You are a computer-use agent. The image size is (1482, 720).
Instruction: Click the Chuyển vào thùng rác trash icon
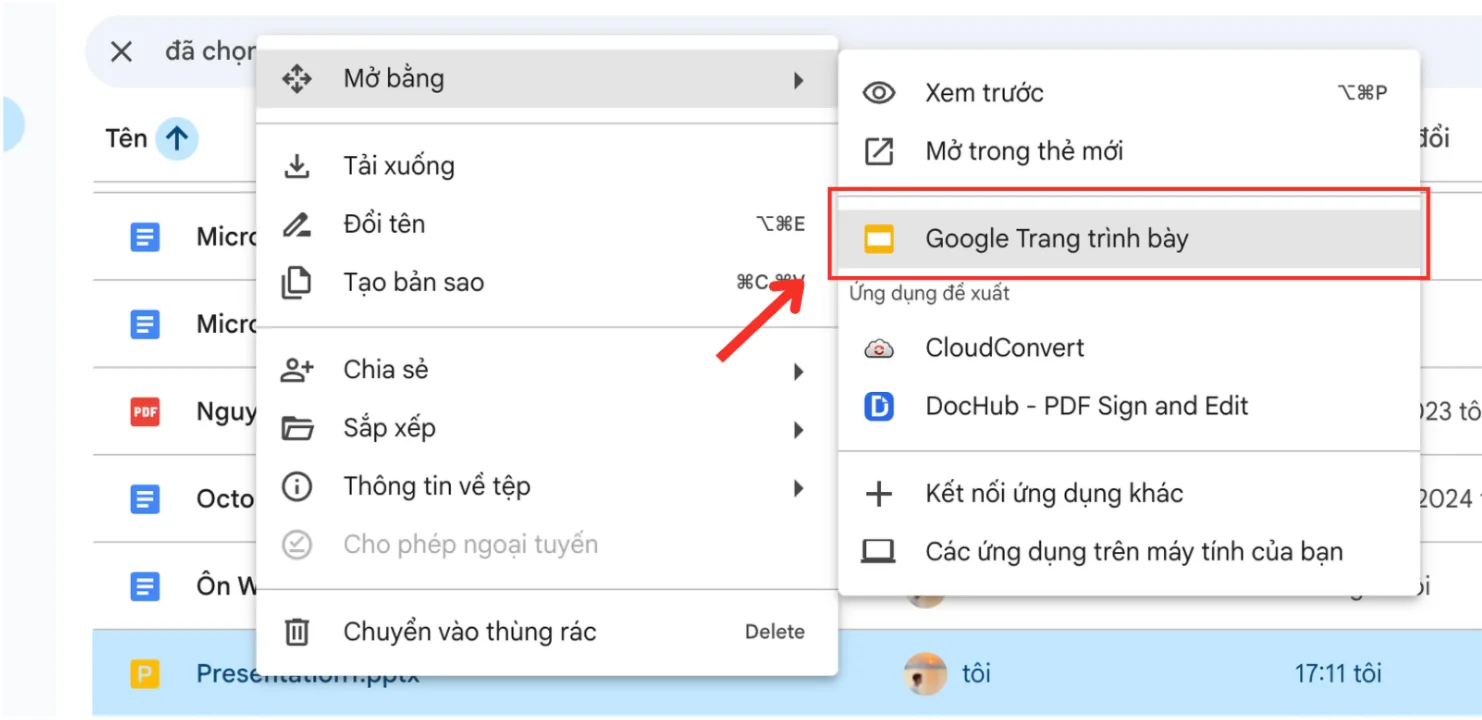297,632
